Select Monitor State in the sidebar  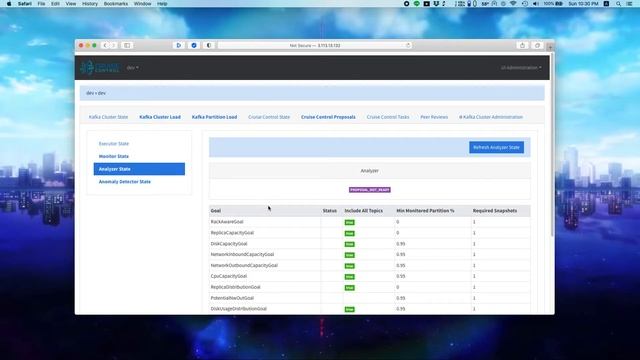114,156
